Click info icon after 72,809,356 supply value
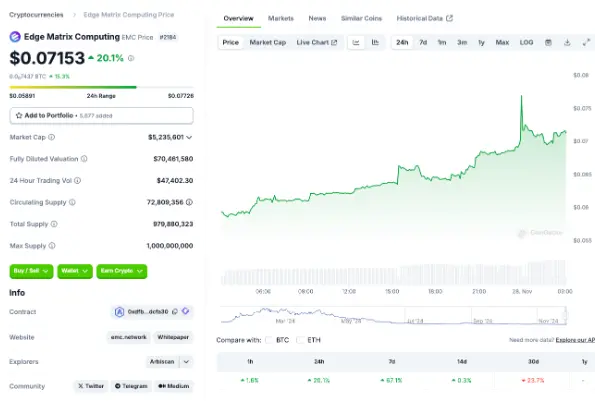This screenshot has height=401, width=595. [x=189, y=202]
